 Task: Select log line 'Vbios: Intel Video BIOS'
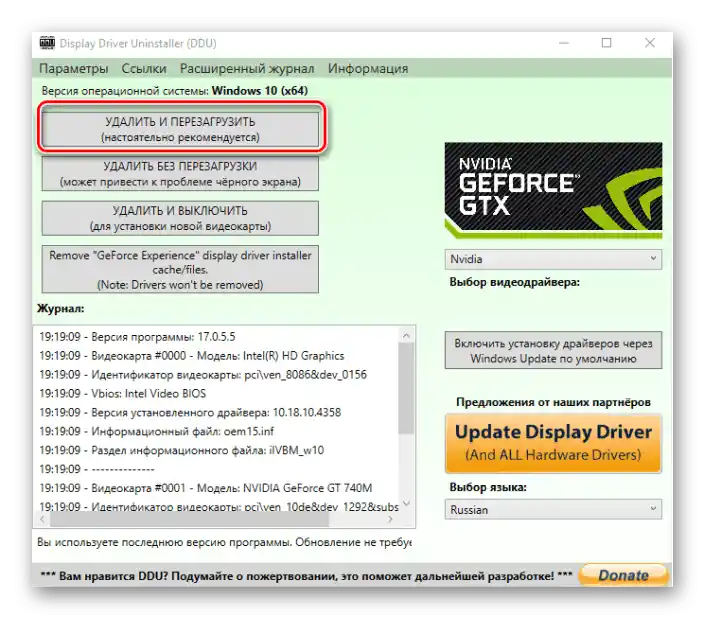point(122,393)
